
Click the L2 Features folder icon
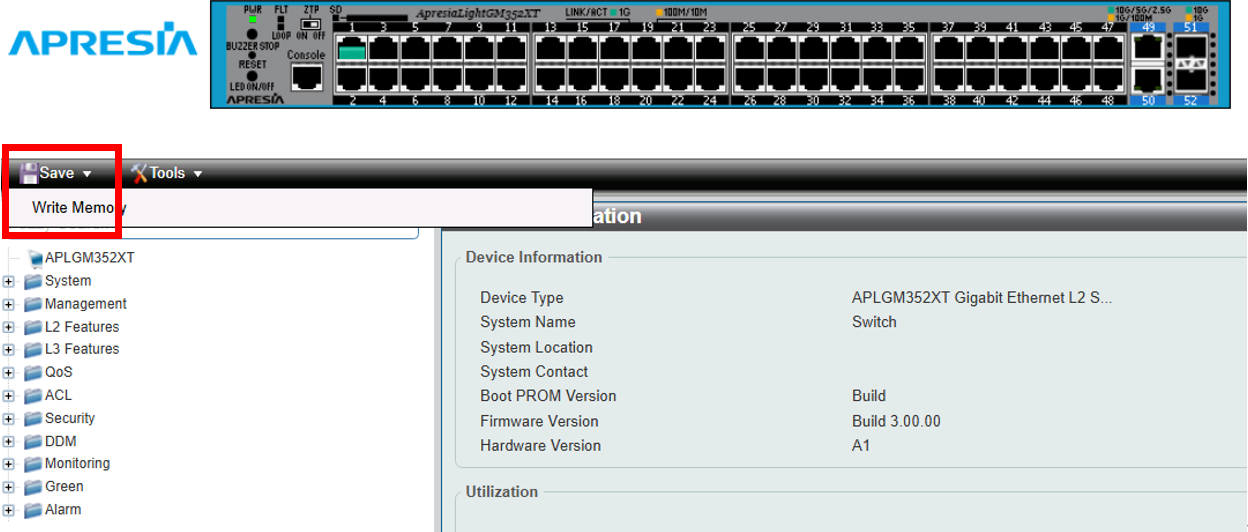pyautogui.click(x=33, y=328)
